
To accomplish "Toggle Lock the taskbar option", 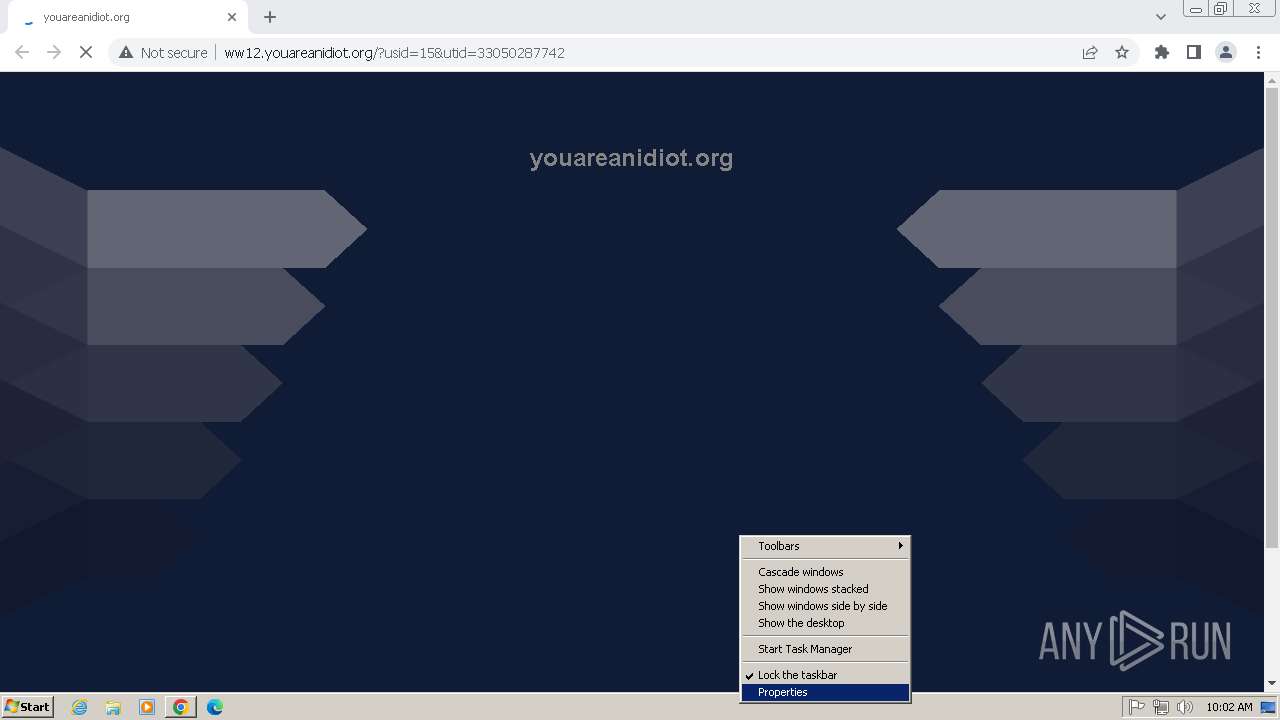I will (x=825, y=675).
